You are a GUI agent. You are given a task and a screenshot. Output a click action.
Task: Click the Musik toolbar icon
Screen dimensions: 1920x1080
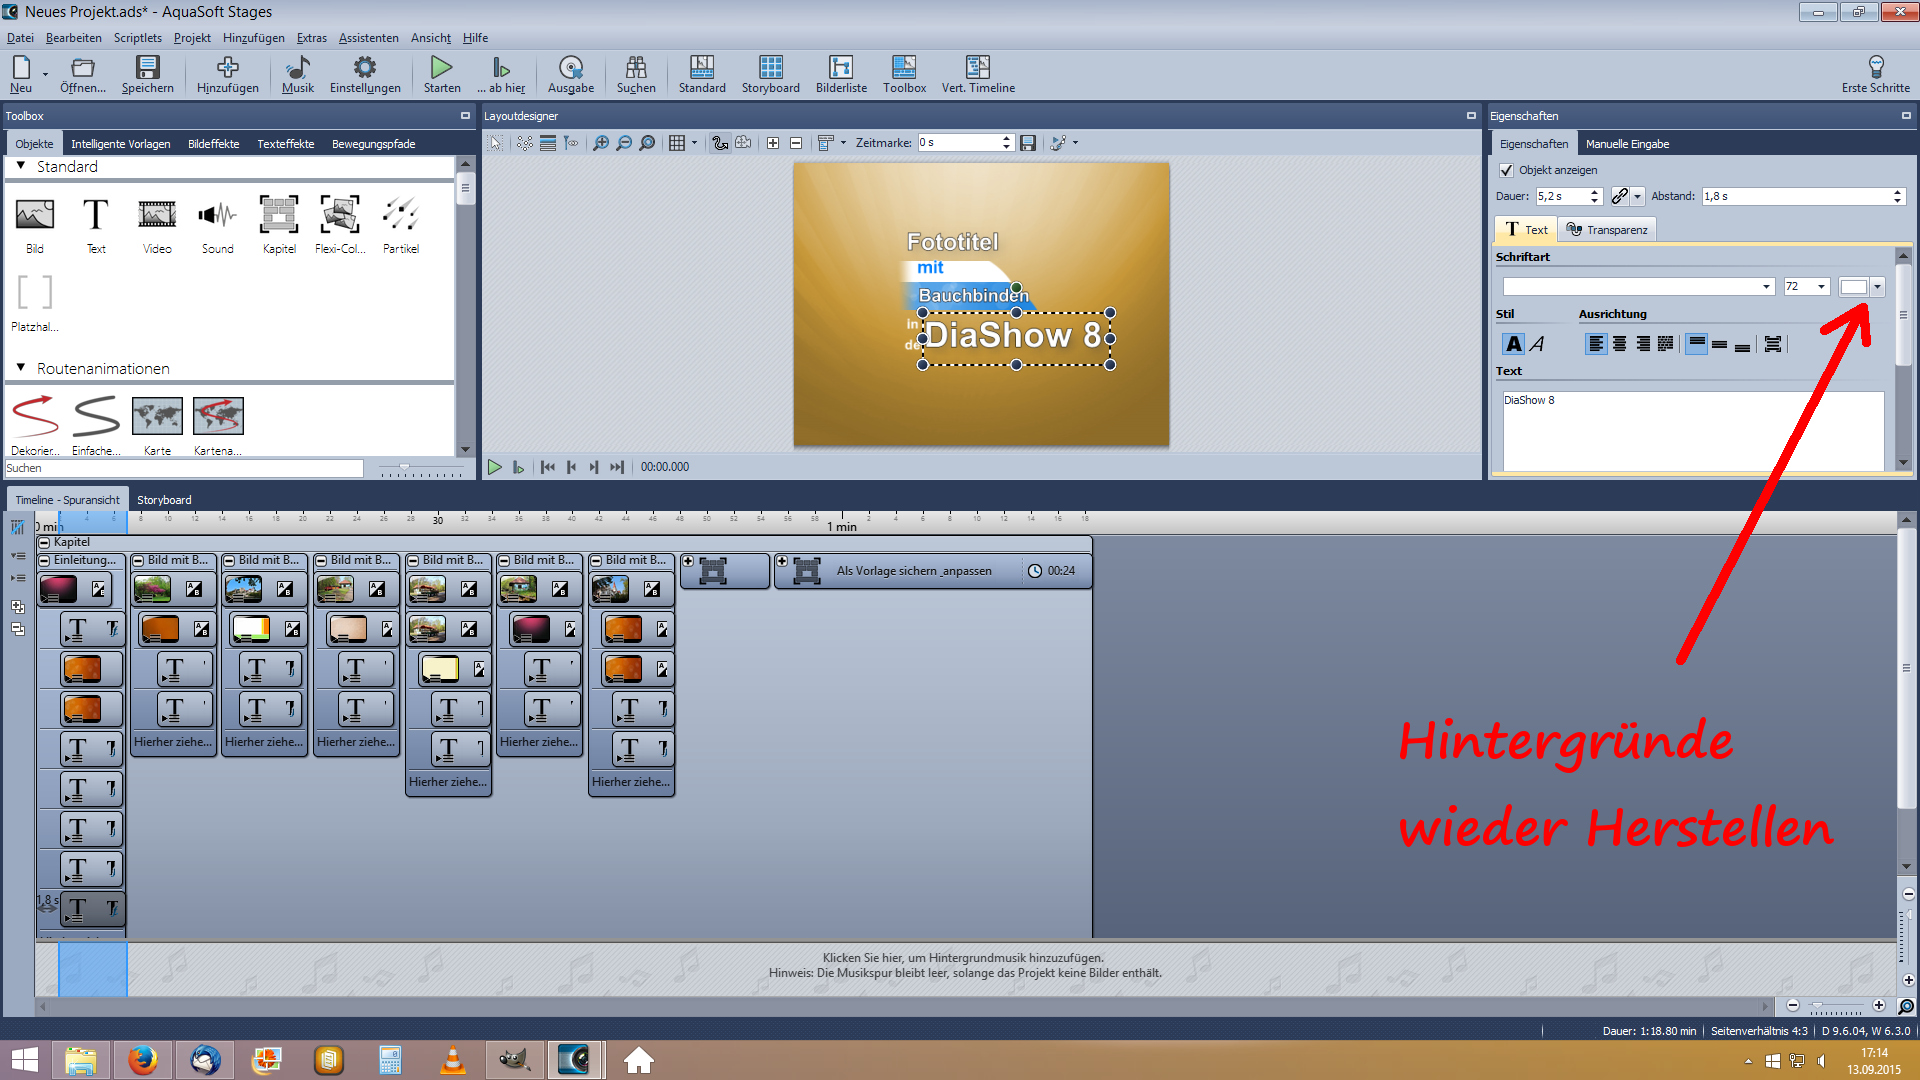(x=297, y=74)
